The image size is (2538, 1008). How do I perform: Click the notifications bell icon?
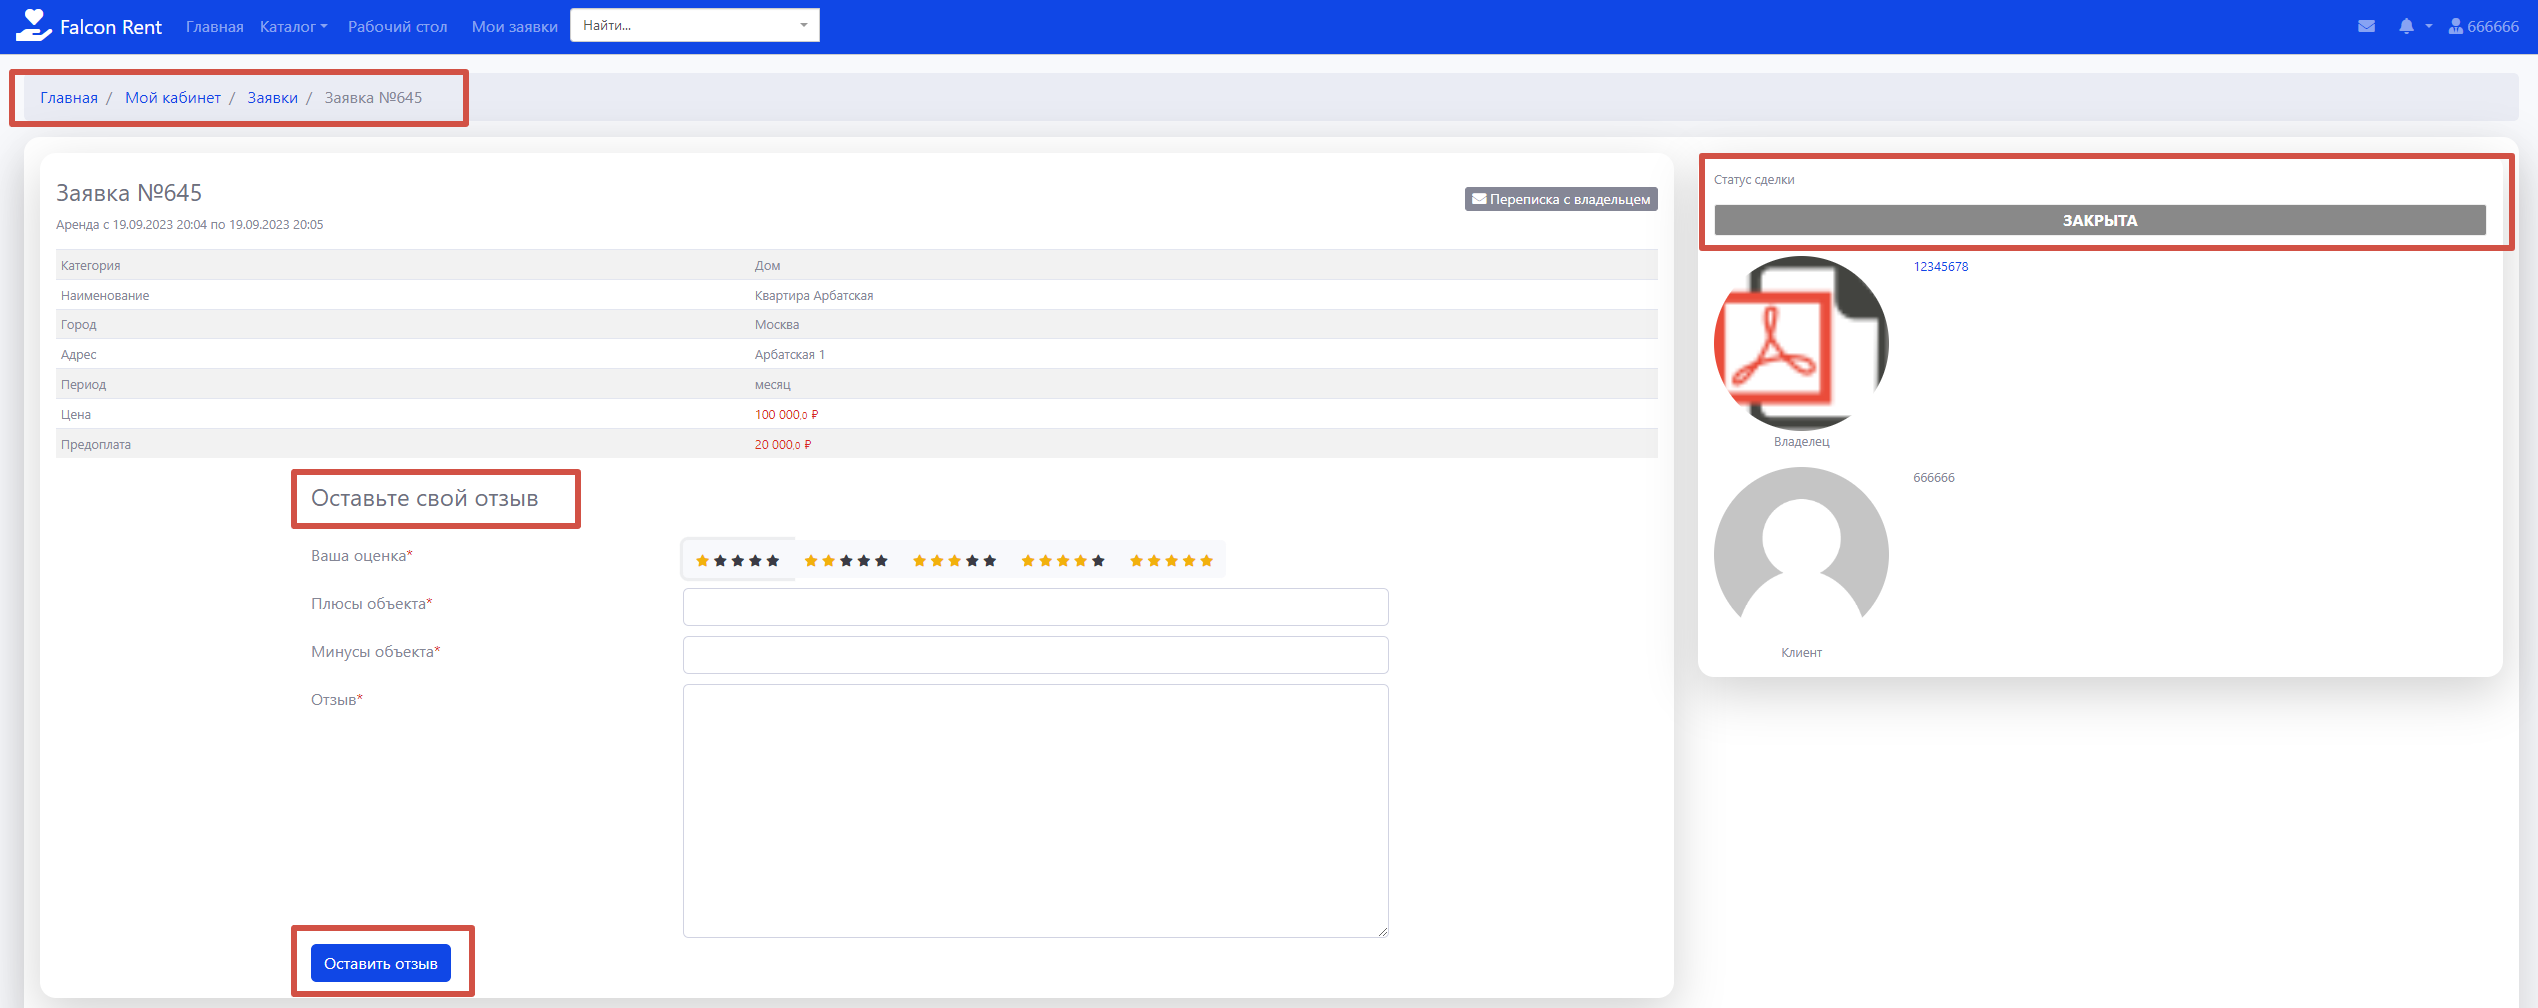(x=2406, y=26)
